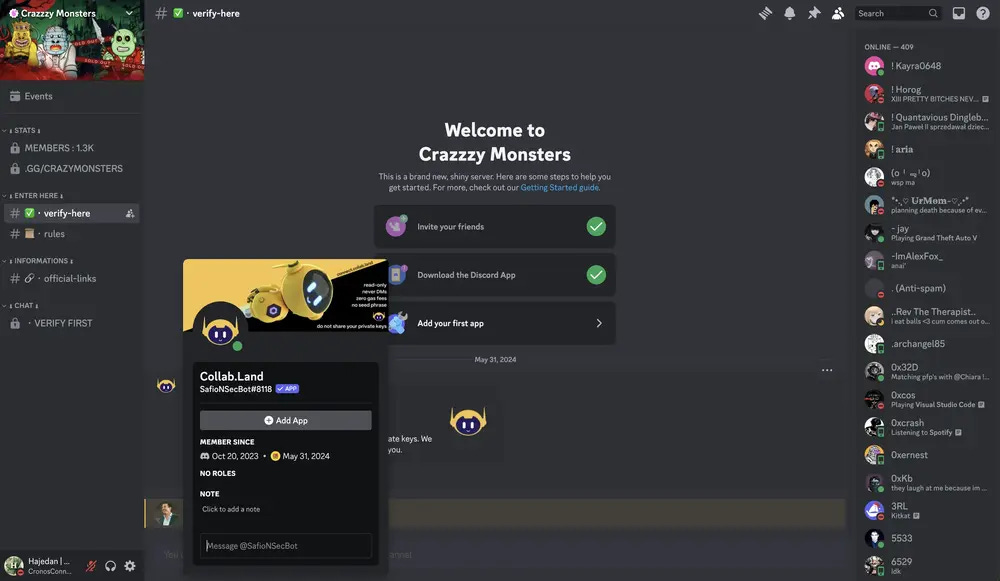Select the VERIFY FIRST locked channel
Screen dimensions: 1000x581
pyautogui.click(x=71, y=323)
